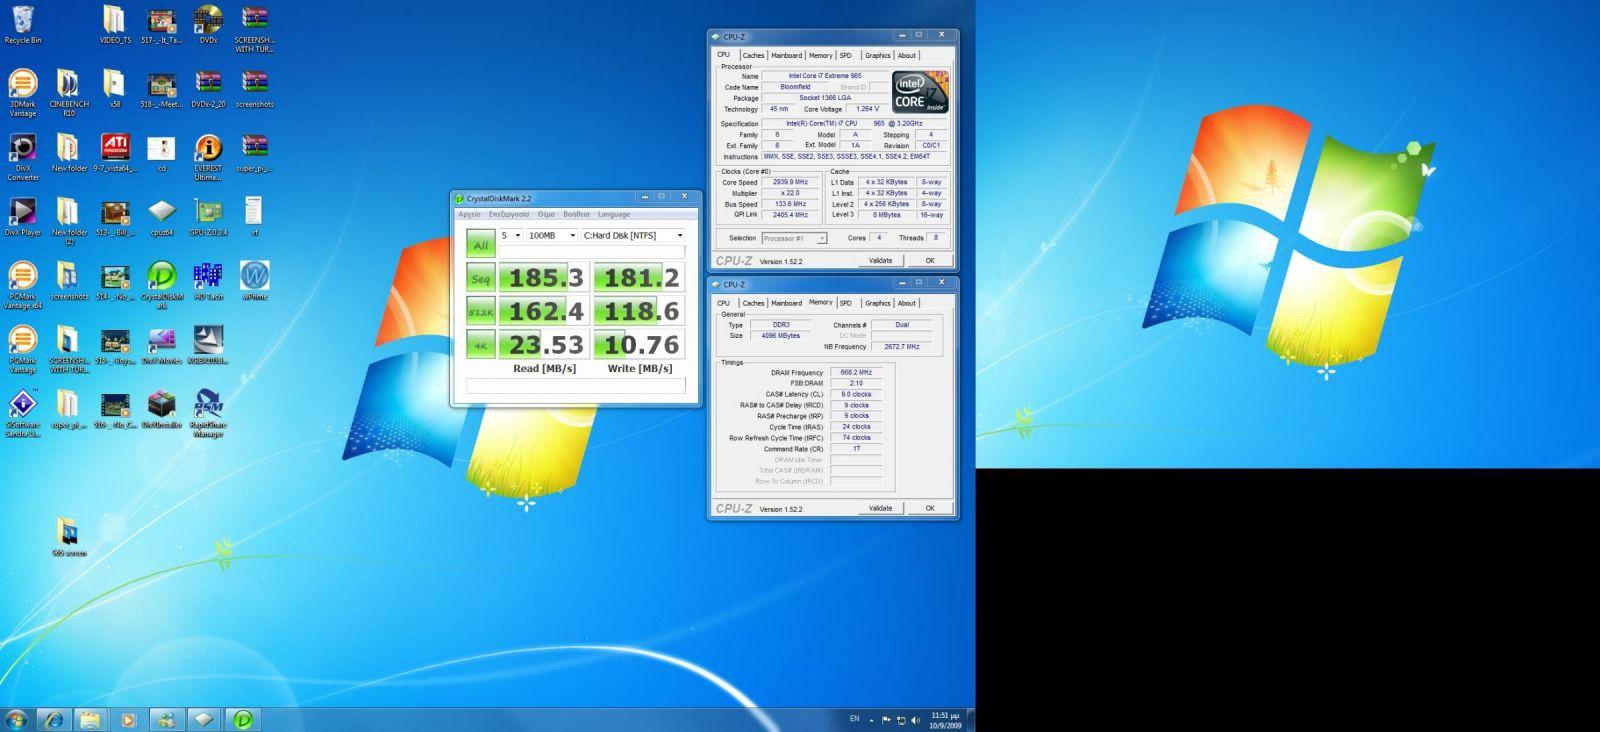Click OK in upper CPU-Z window
Screen dimensions: 1600x732
click(930, 260)
